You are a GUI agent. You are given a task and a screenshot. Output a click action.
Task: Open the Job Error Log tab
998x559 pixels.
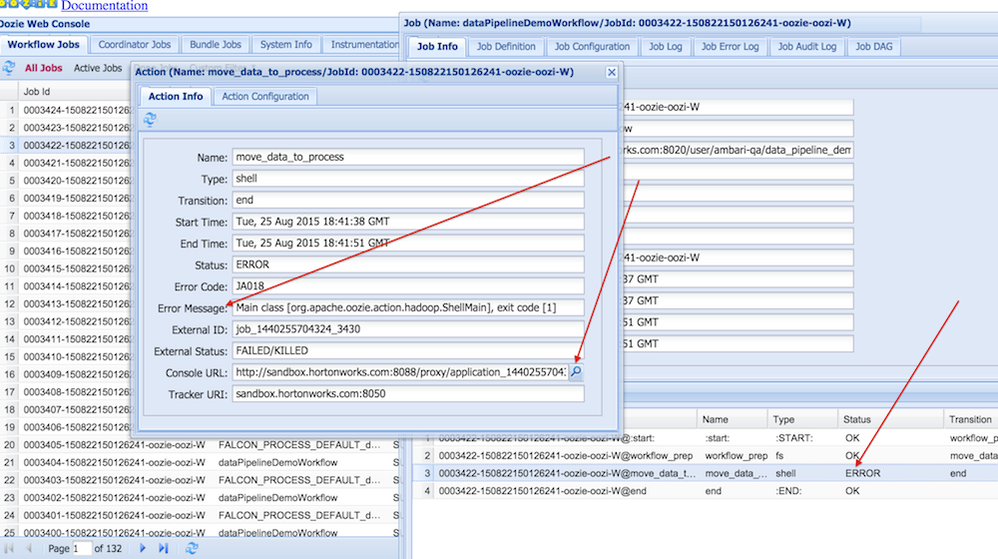729,46
